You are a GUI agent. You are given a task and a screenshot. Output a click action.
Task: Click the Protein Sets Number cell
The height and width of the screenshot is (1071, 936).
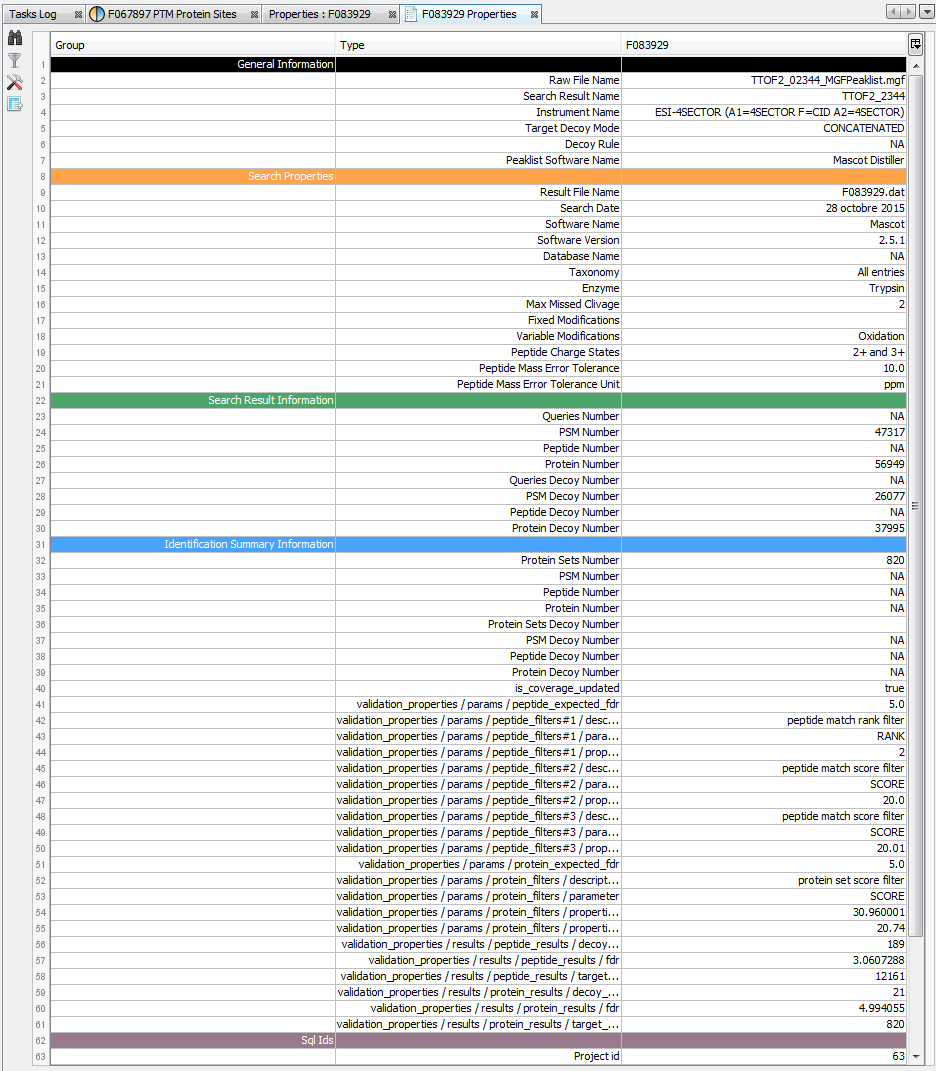[478, 561]
